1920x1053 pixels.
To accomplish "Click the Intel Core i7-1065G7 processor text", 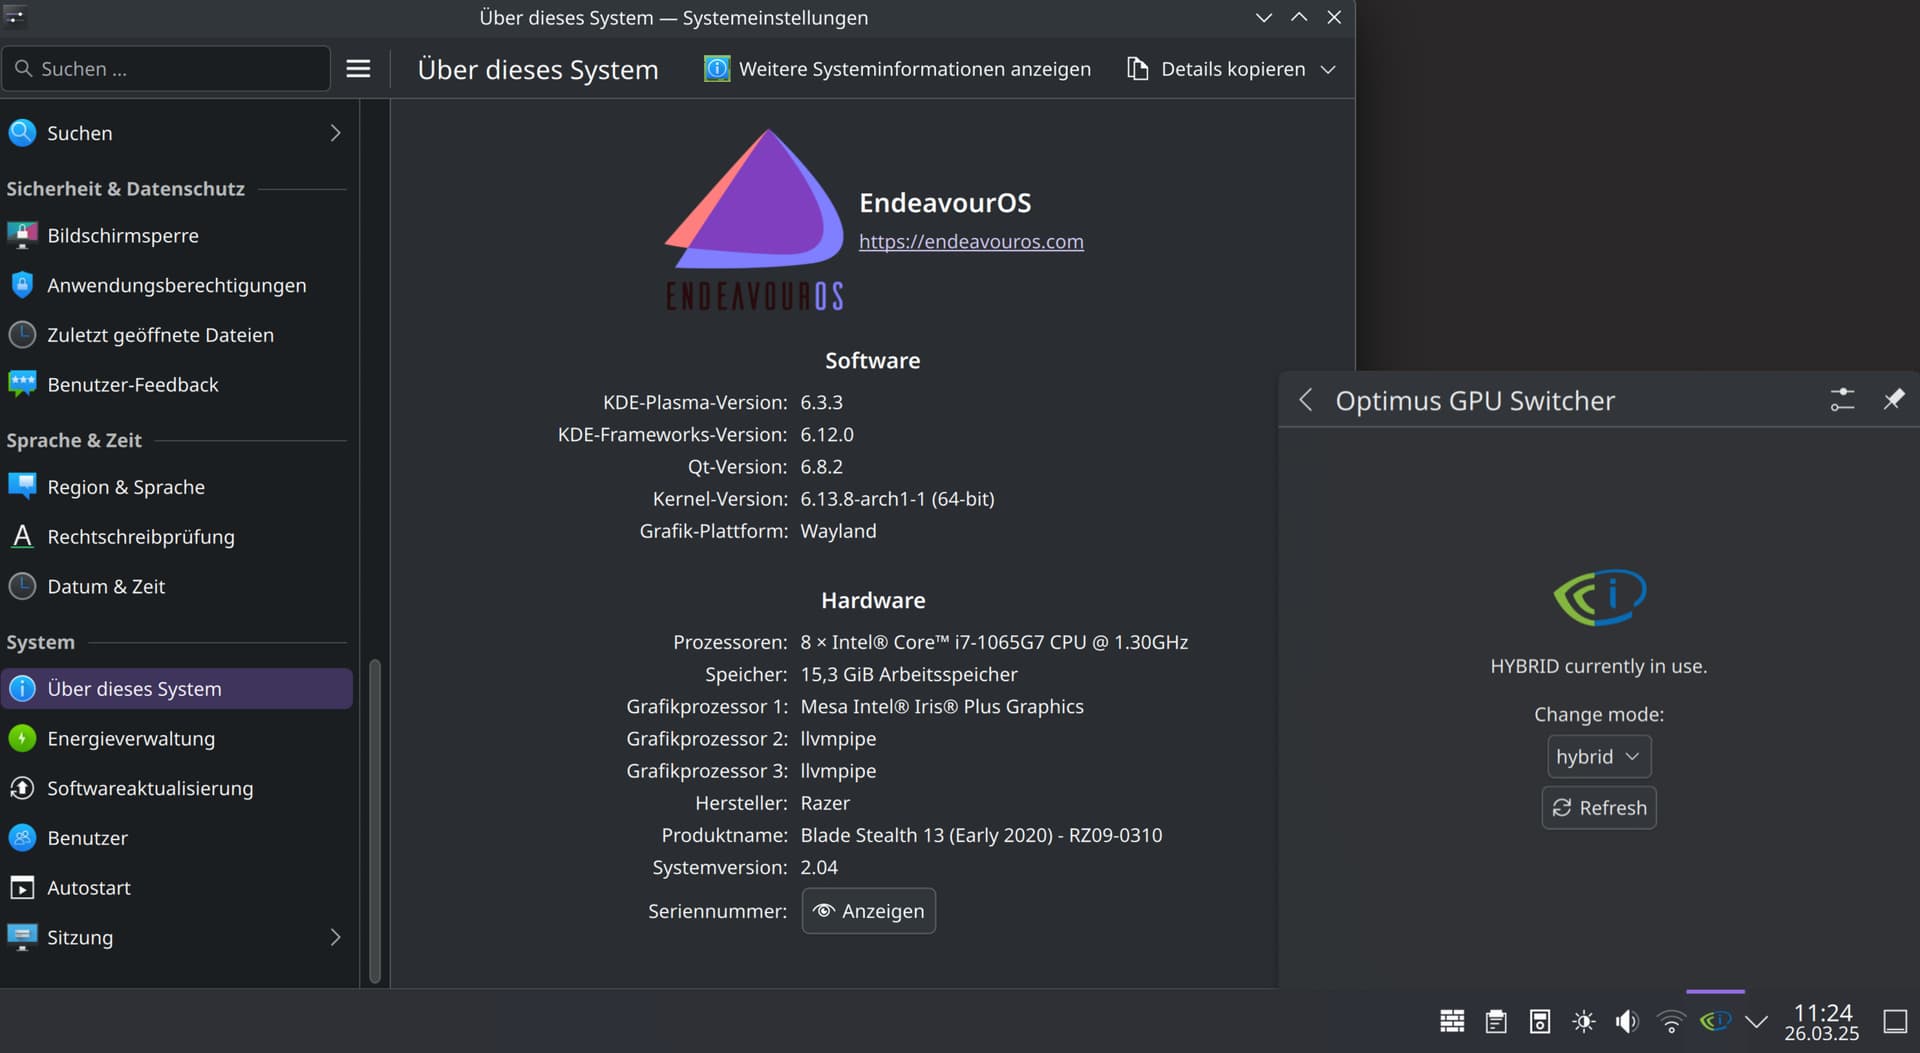I will click(x=994, y=643).
